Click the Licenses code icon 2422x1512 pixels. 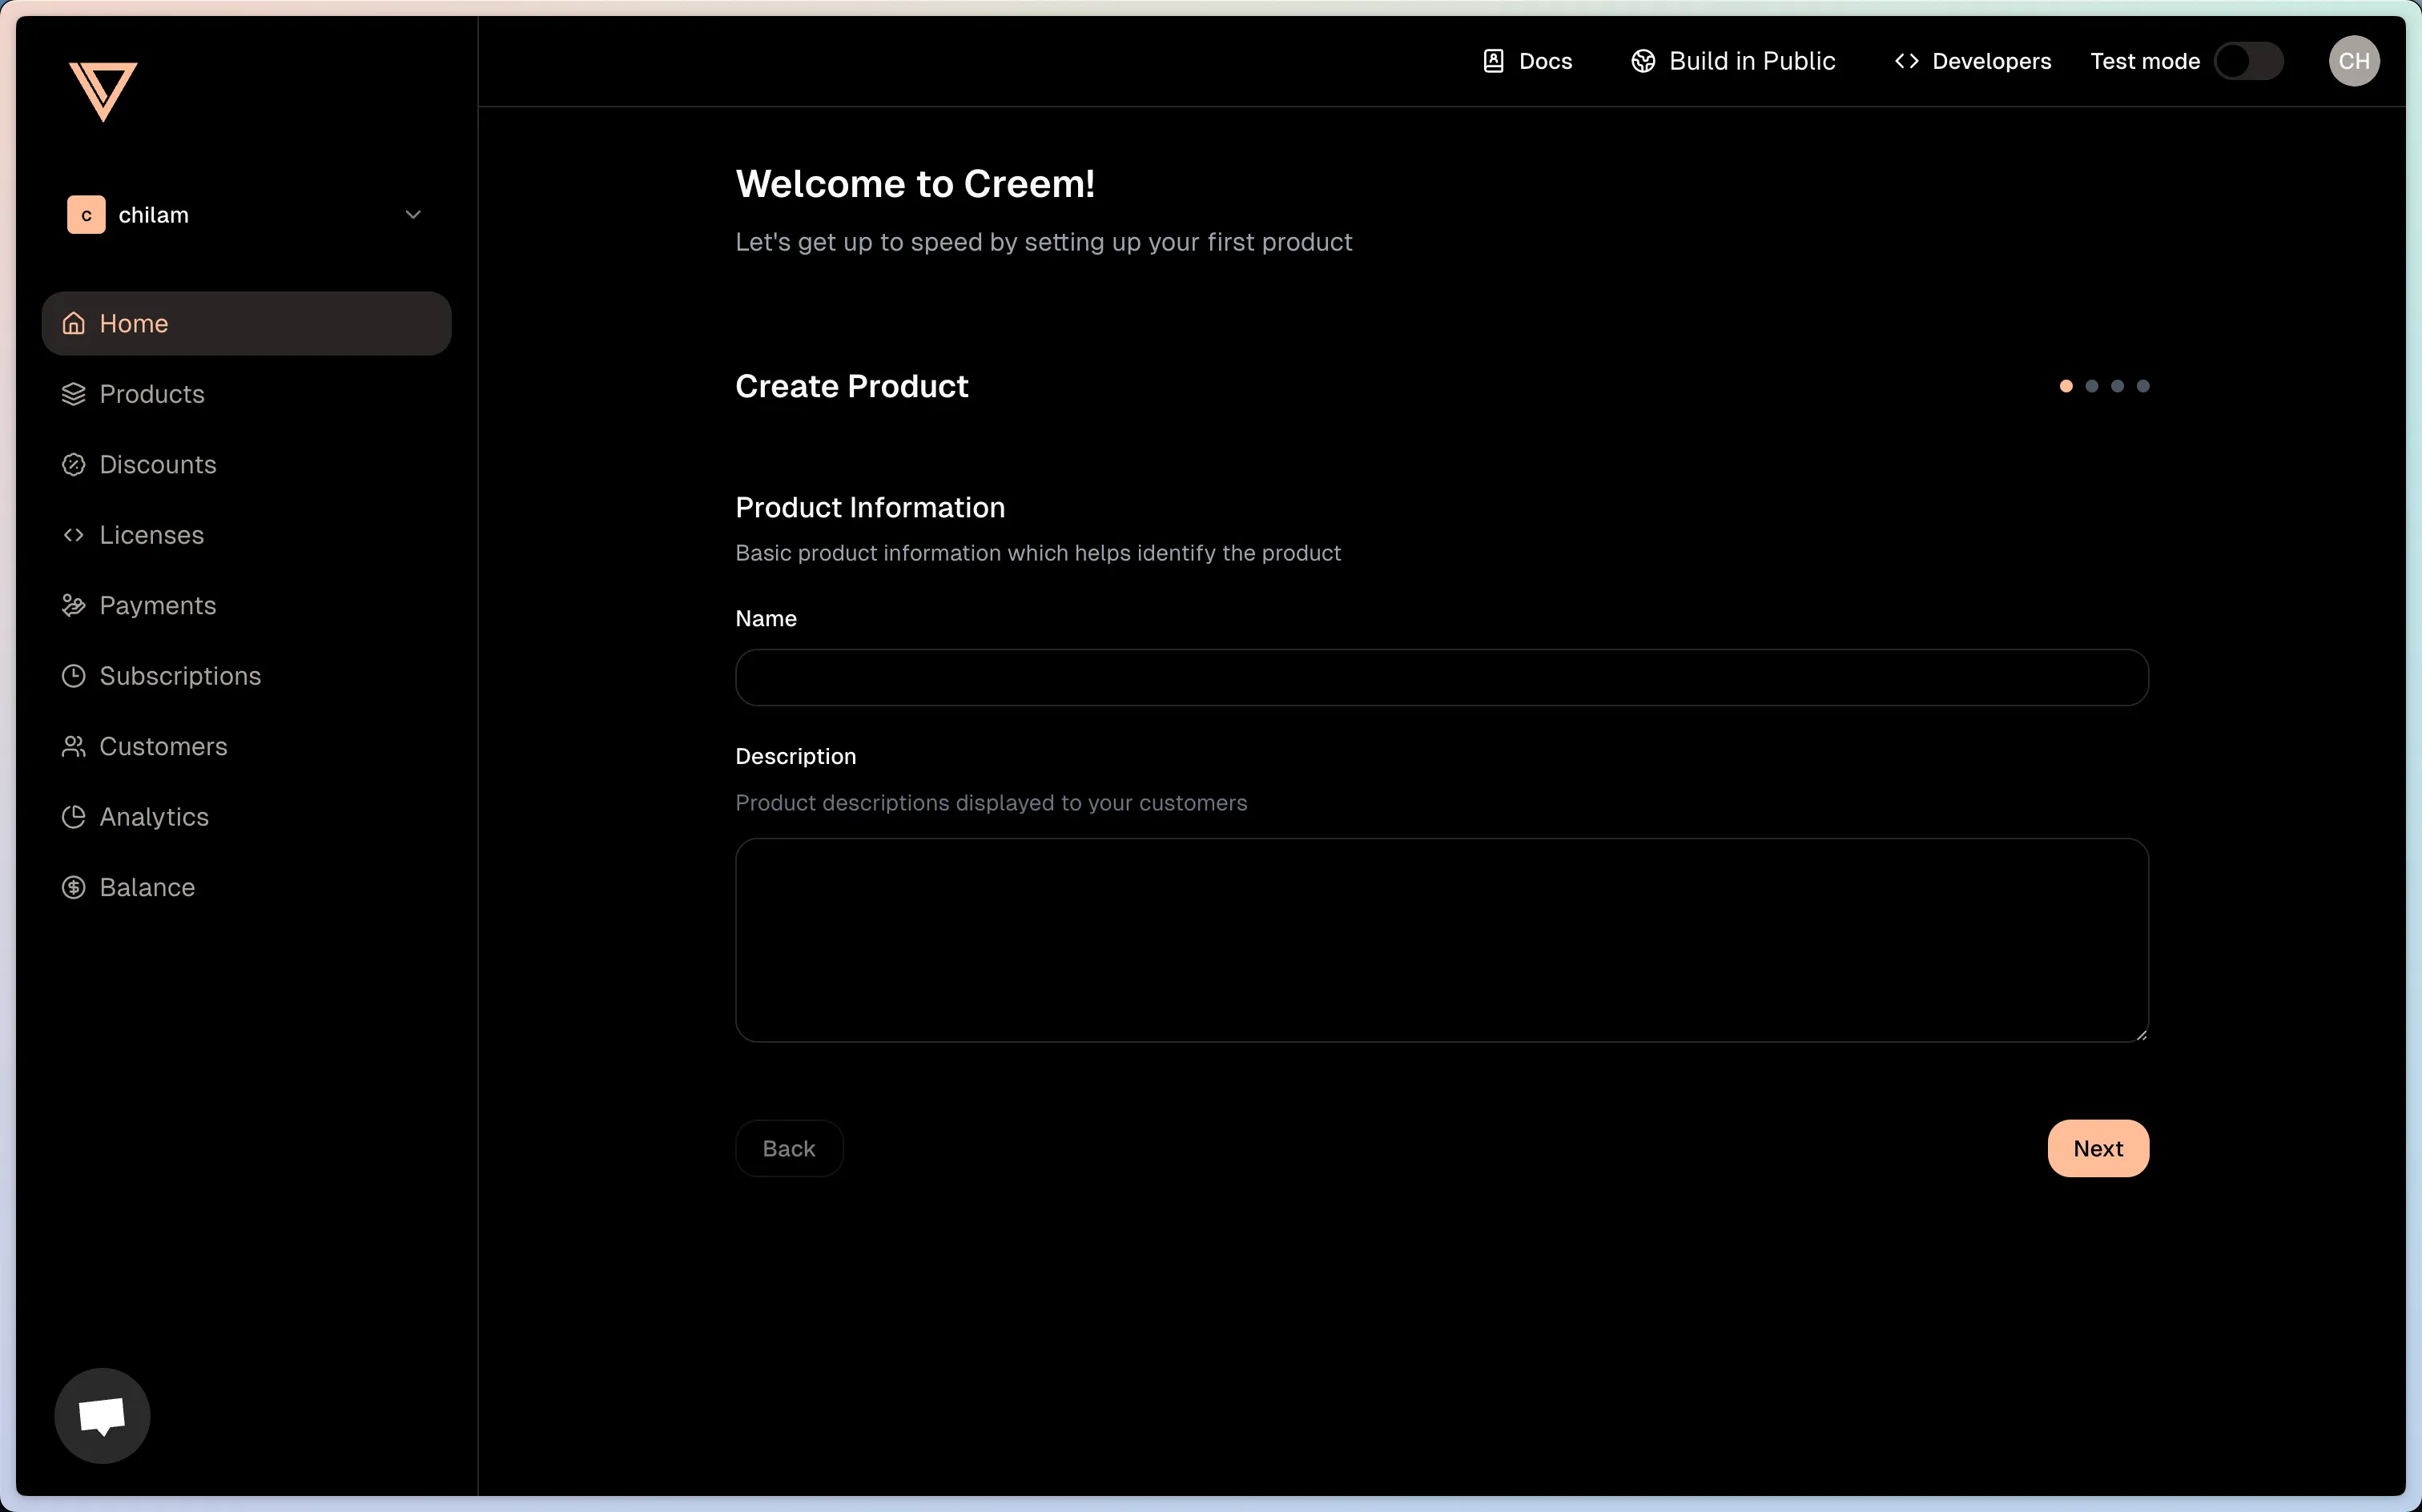point(73,535)
